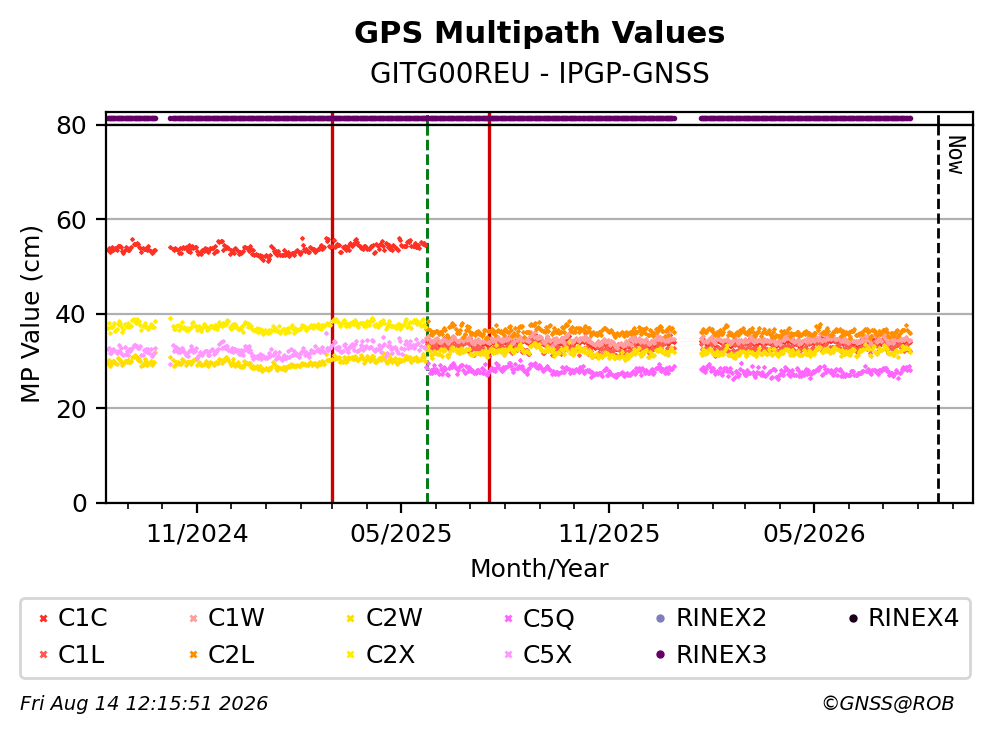This screenshot has height=734, width=993.
Task: Click the RINEX3 purple legend dot
Action: coord(661,655)
